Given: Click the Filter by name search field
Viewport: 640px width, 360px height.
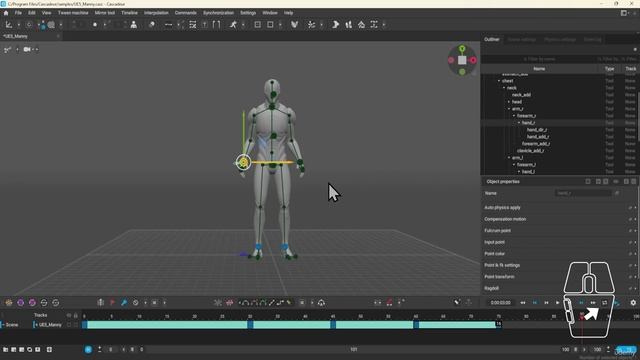Looking at the screenshot, I should (x=539, y=59).
